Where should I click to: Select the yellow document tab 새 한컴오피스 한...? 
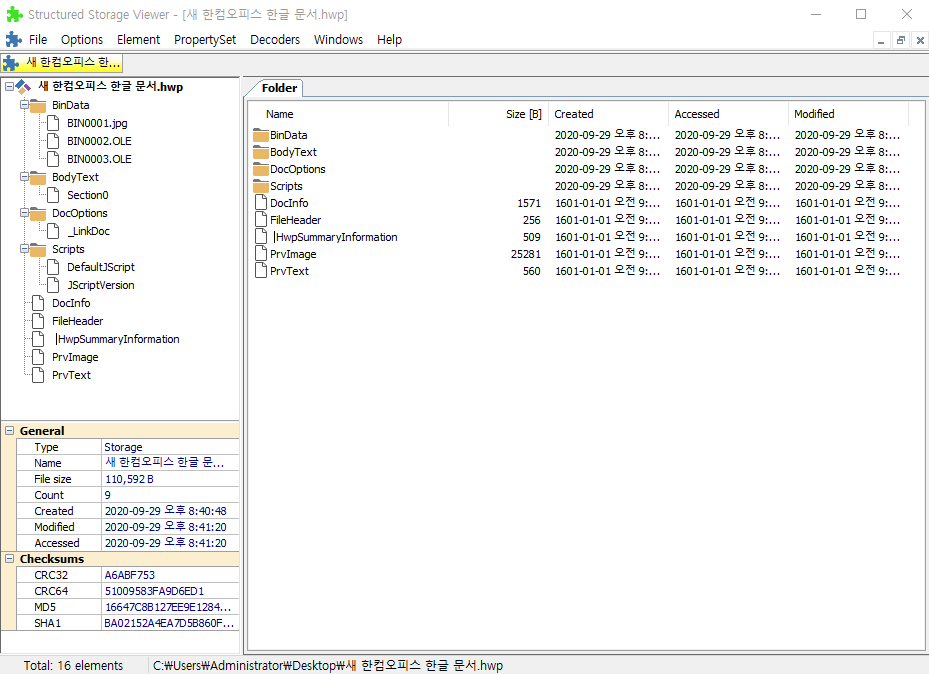62,62
